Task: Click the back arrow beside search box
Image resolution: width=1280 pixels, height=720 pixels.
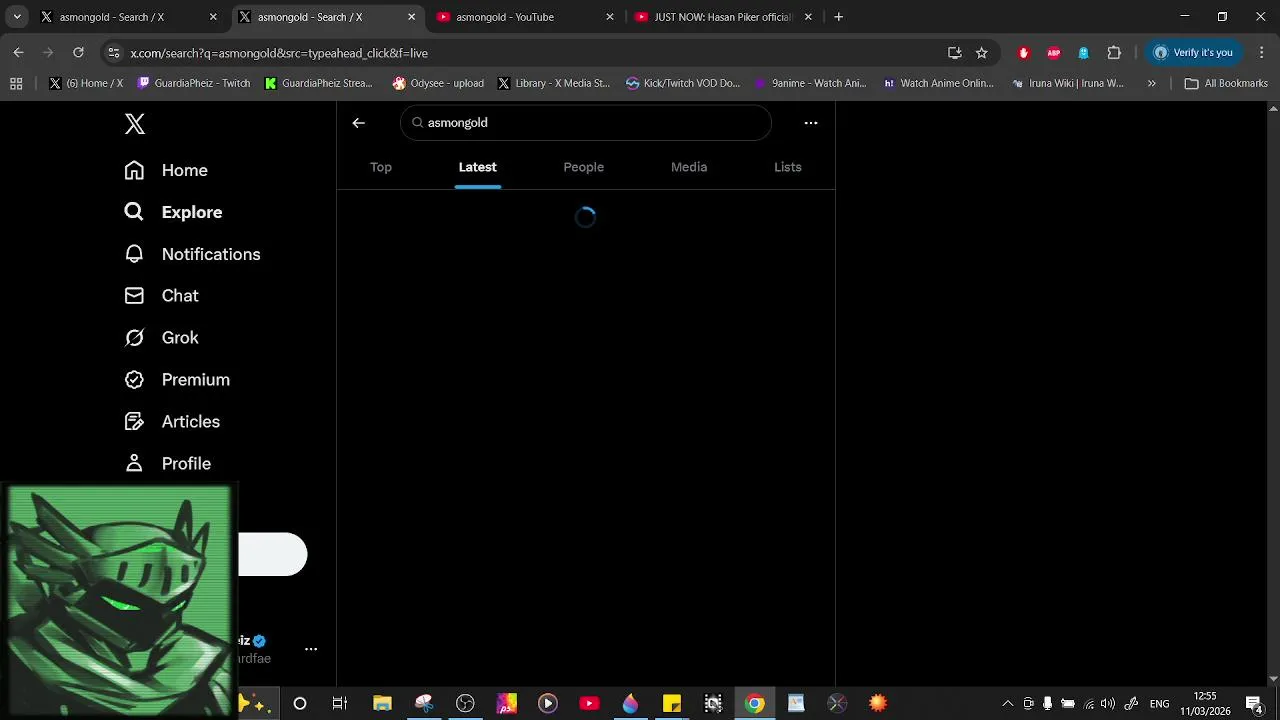Action: click(x=359, y=123)
